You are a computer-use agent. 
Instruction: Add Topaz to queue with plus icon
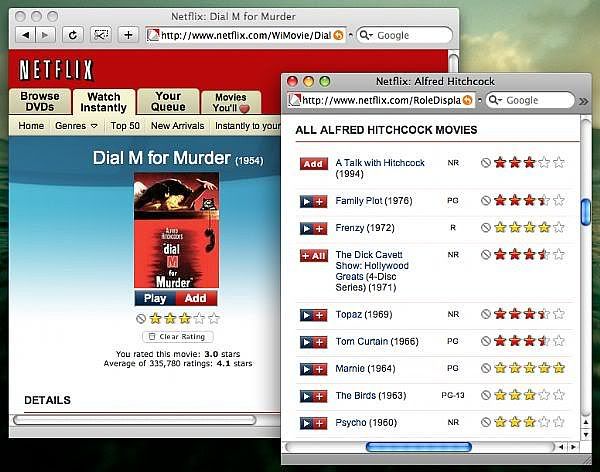(x=320, y=315)
